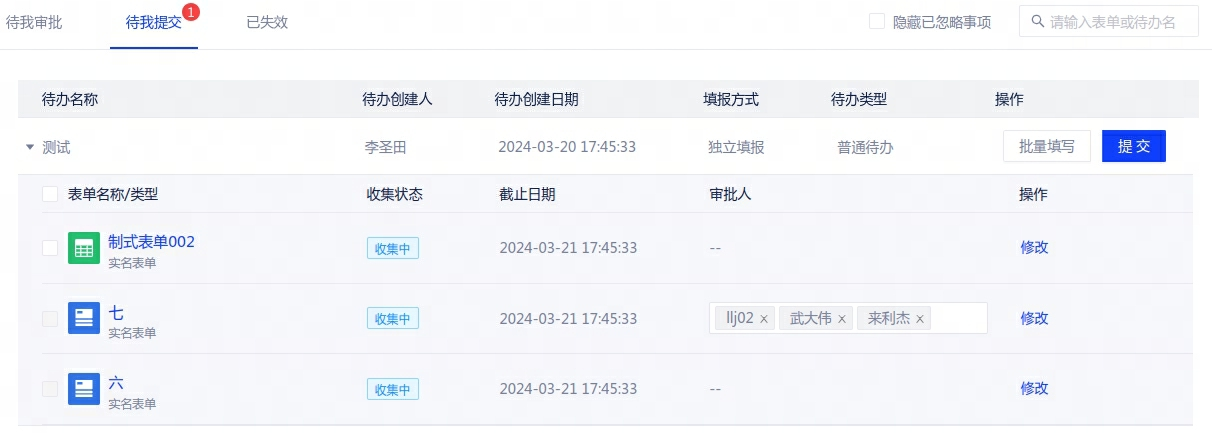Image resolution: width=1212 pixels, height=433 pixels.
Task: Check the select-all box beside 表单名称/类型
Action: click(50, 194)
